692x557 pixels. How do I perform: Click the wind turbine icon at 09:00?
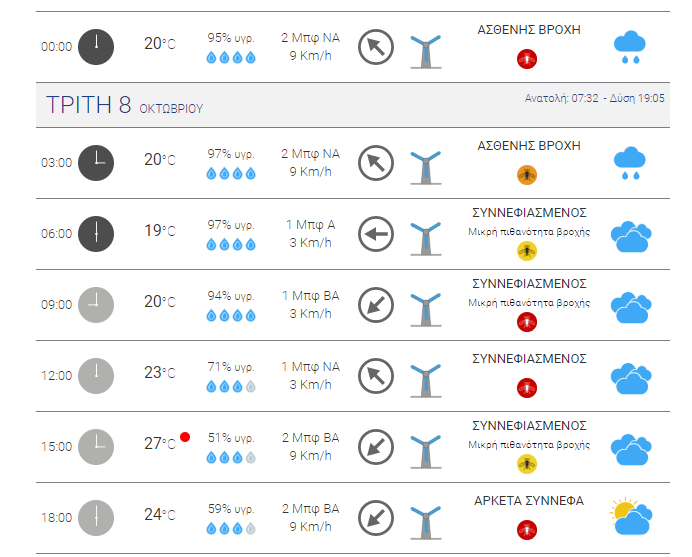[426, 309]
